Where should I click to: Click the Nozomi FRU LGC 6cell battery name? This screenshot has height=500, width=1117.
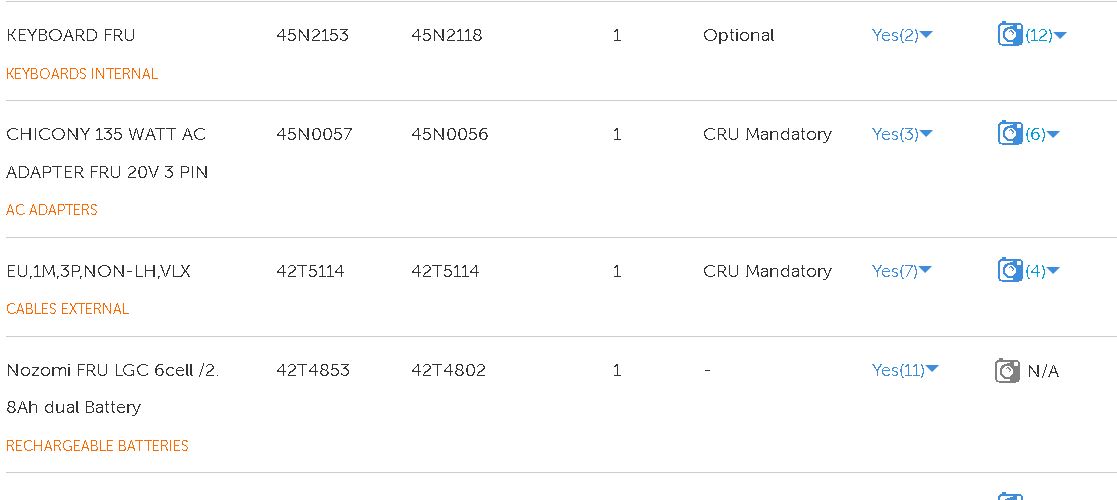pos(112,388)
